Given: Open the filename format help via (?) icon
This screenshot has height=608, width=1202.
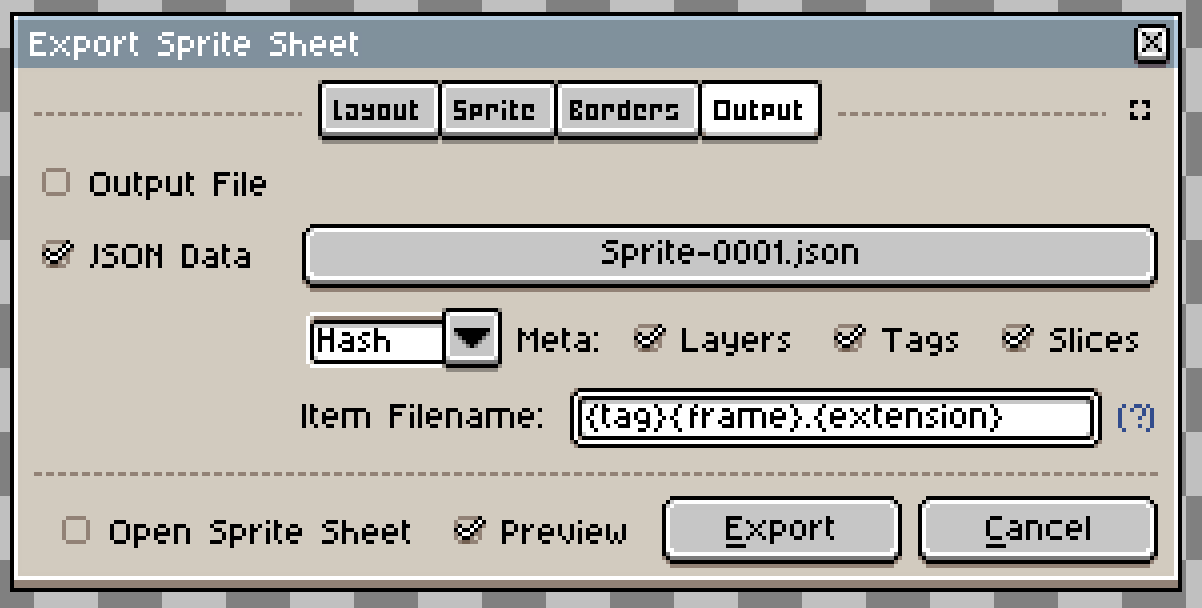Looking at the screenshot, I should [x=1136, y=419].
